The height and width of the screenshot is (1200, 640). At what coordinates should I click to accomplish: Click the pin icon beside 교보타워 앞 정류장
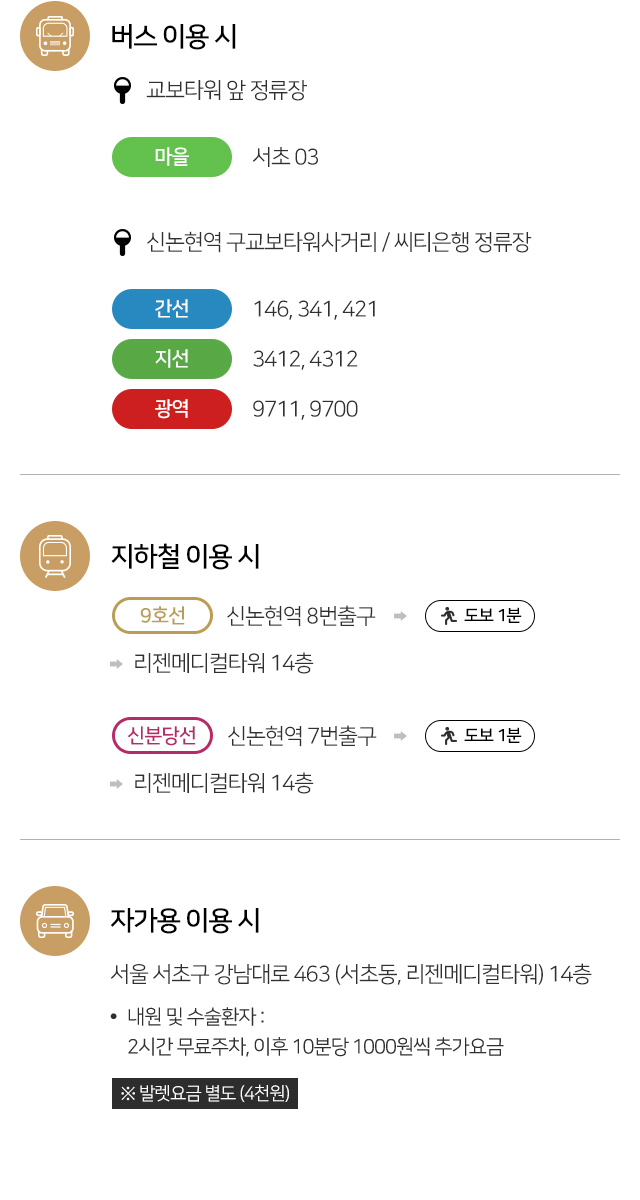click(123, 91)
